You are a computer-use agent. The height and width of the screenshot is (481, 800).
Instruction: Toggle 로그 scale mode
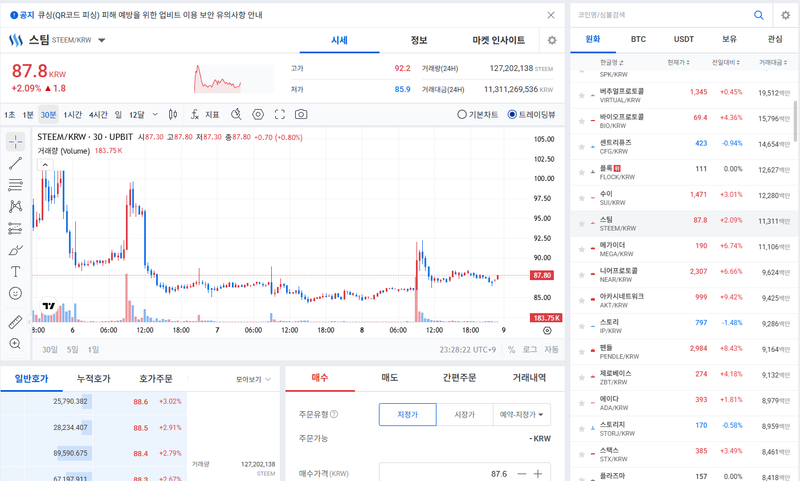530,349
